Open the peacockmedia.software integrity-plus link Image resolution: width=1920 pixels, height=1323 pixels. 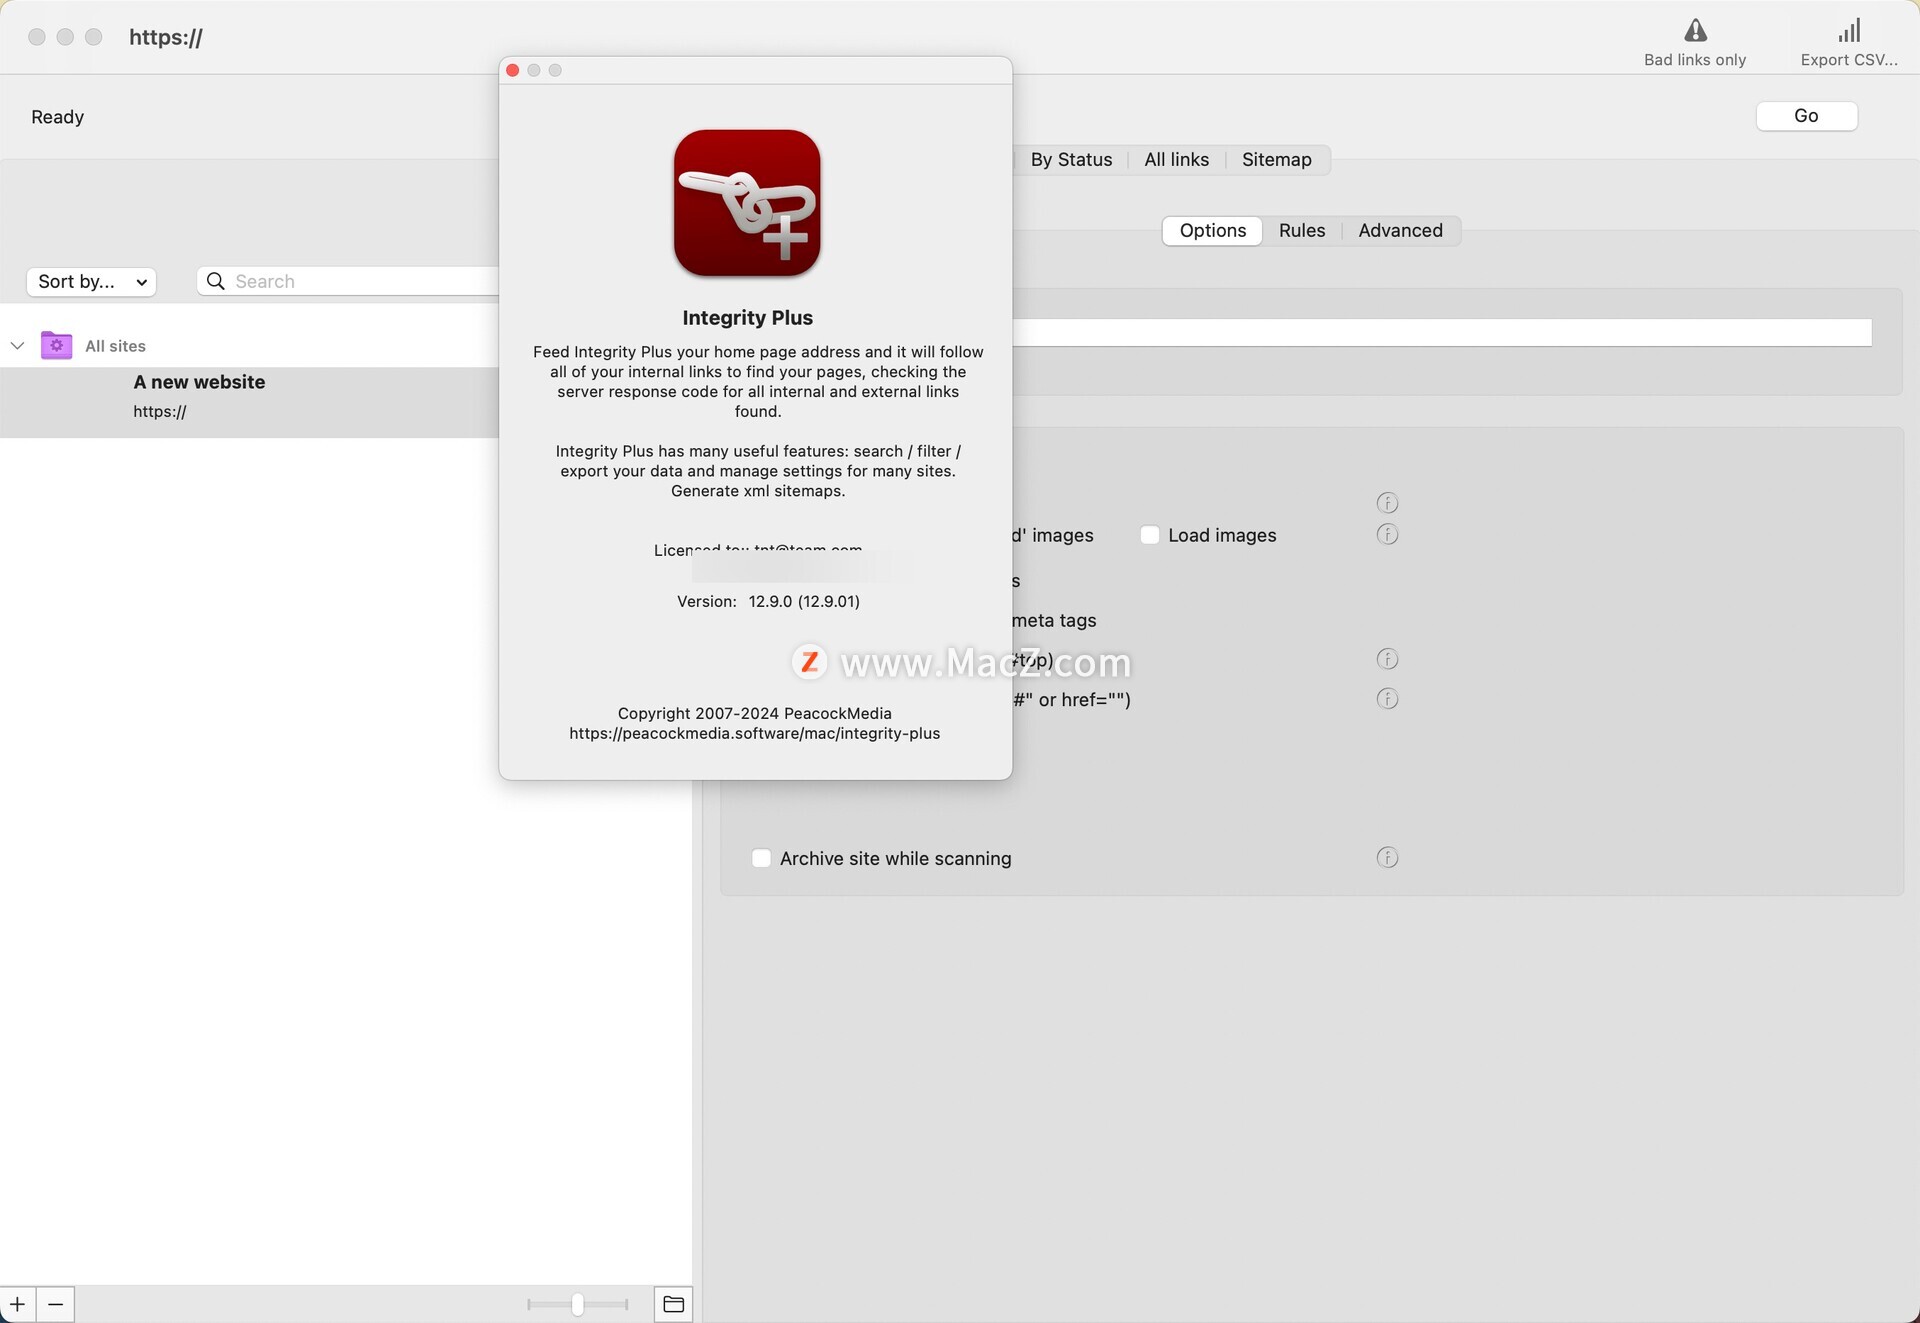coord(754,733)
